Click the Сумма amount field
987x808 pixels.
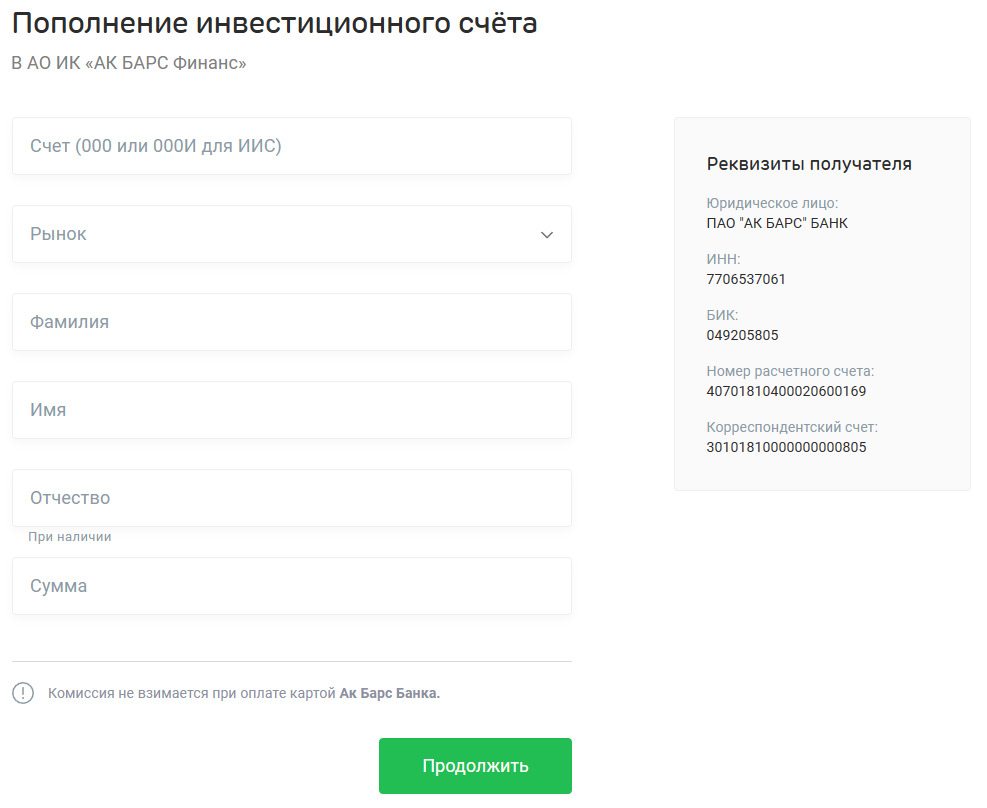pos(292,586)
